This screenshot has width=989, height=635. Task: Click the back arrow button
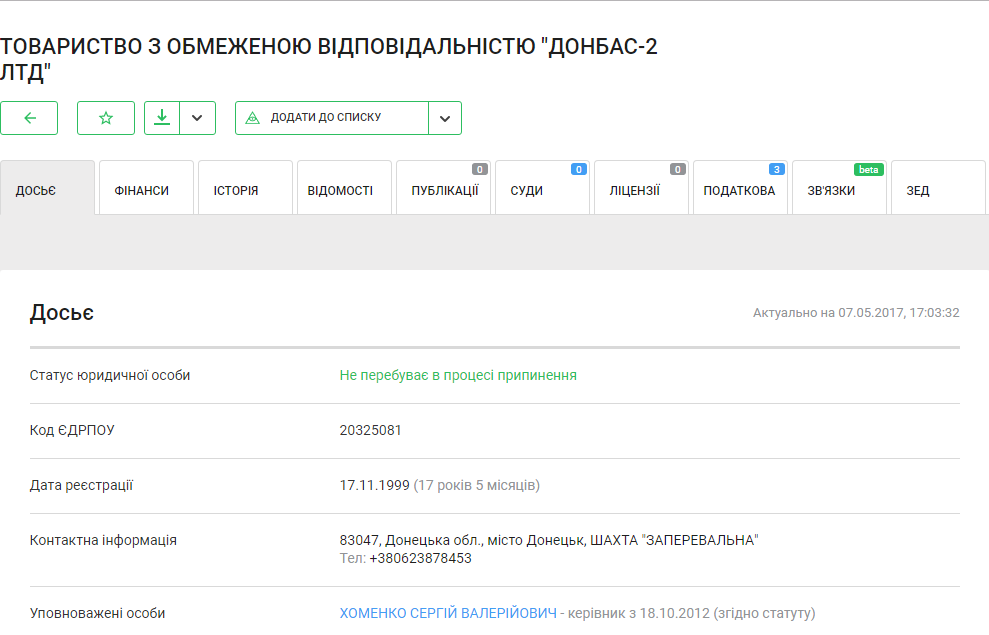(29, 118)
